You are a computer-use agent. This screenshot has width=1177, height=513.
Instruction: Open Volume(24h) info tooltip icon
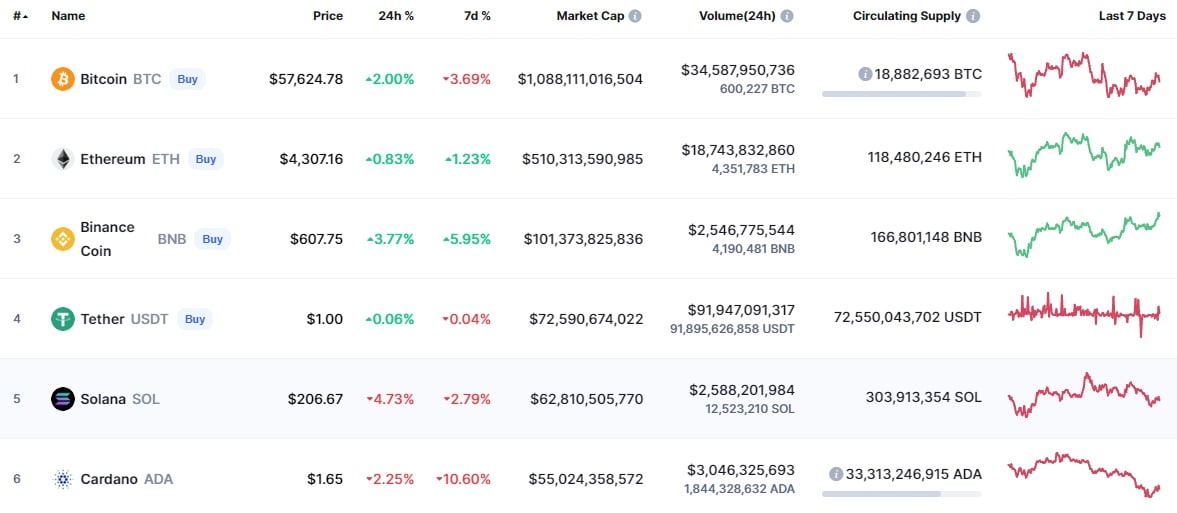click(787, 16)
